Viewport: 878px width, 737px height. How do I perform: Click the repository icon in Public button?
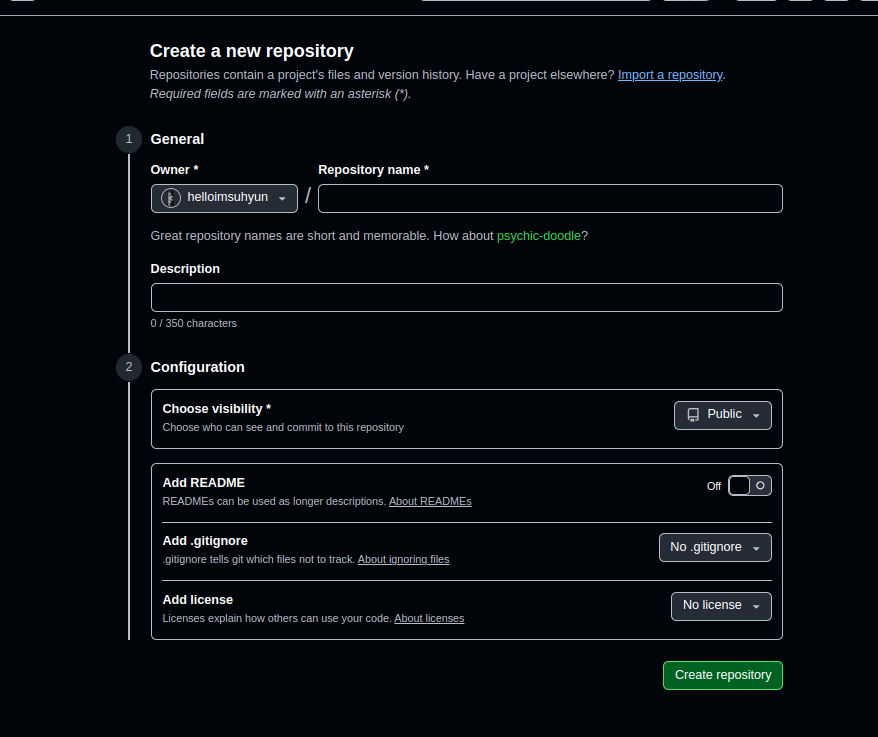693,415
